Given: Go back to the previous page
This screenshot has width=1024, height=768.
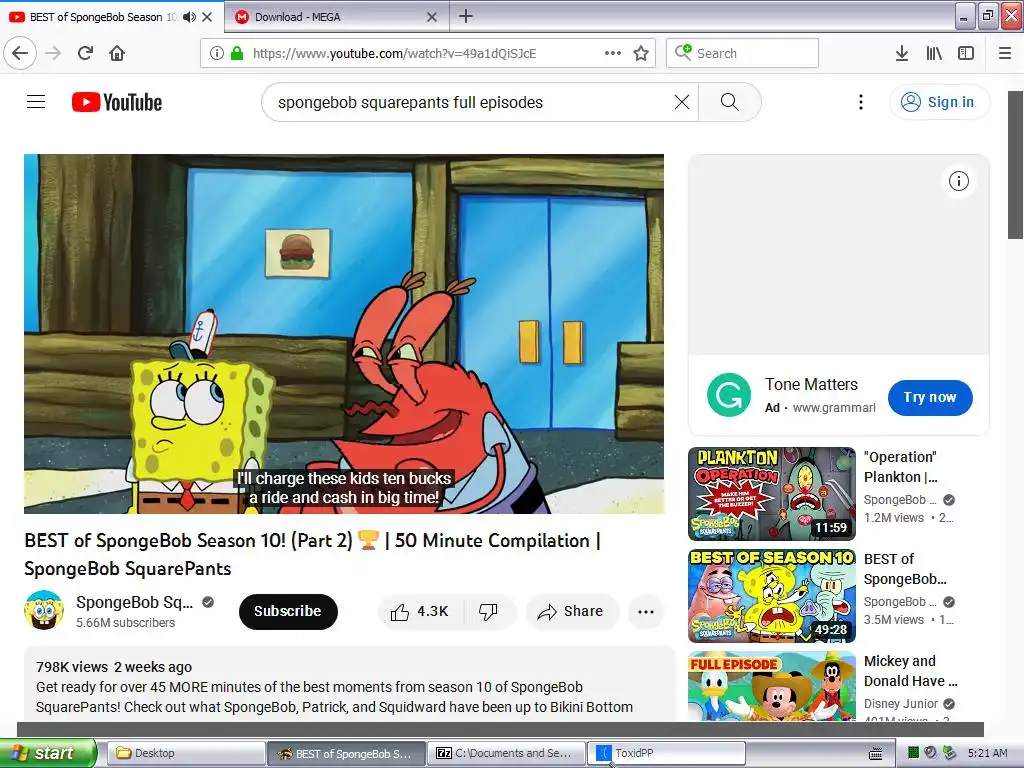Looking at the screenshot, I should point(20,53).
